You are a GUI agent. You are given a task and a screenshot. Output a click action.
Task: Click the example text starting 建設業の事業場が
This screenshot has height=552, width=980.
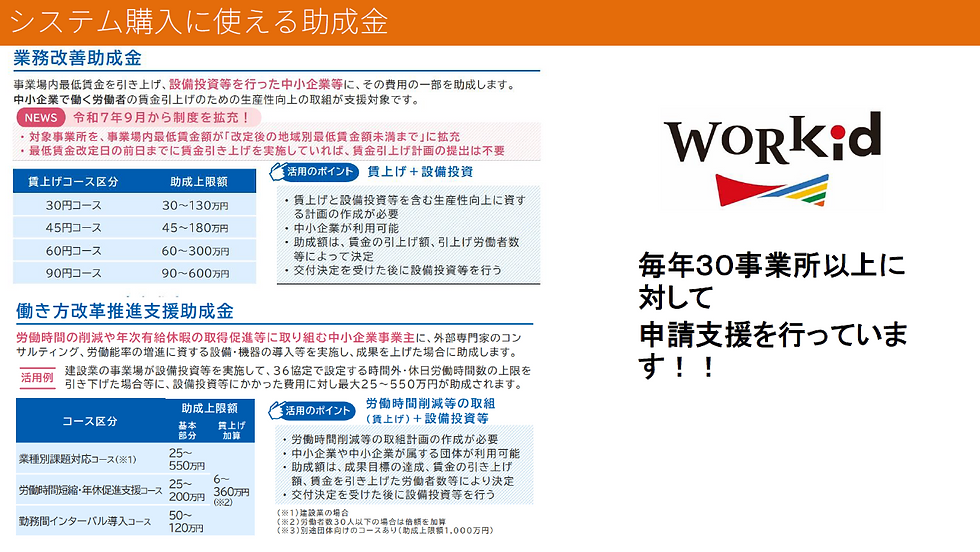(x=297, y=377)
